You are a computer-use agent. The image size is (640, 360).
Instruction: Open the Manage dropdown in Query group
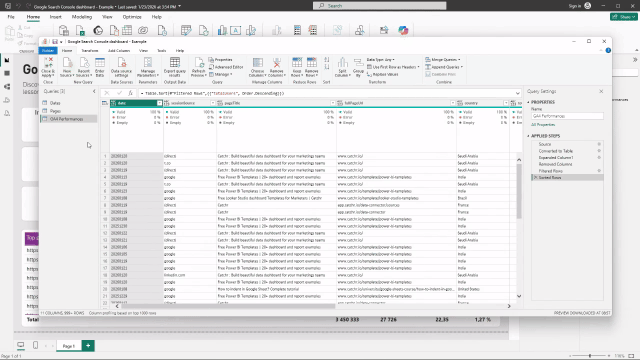tap(221, 74)
